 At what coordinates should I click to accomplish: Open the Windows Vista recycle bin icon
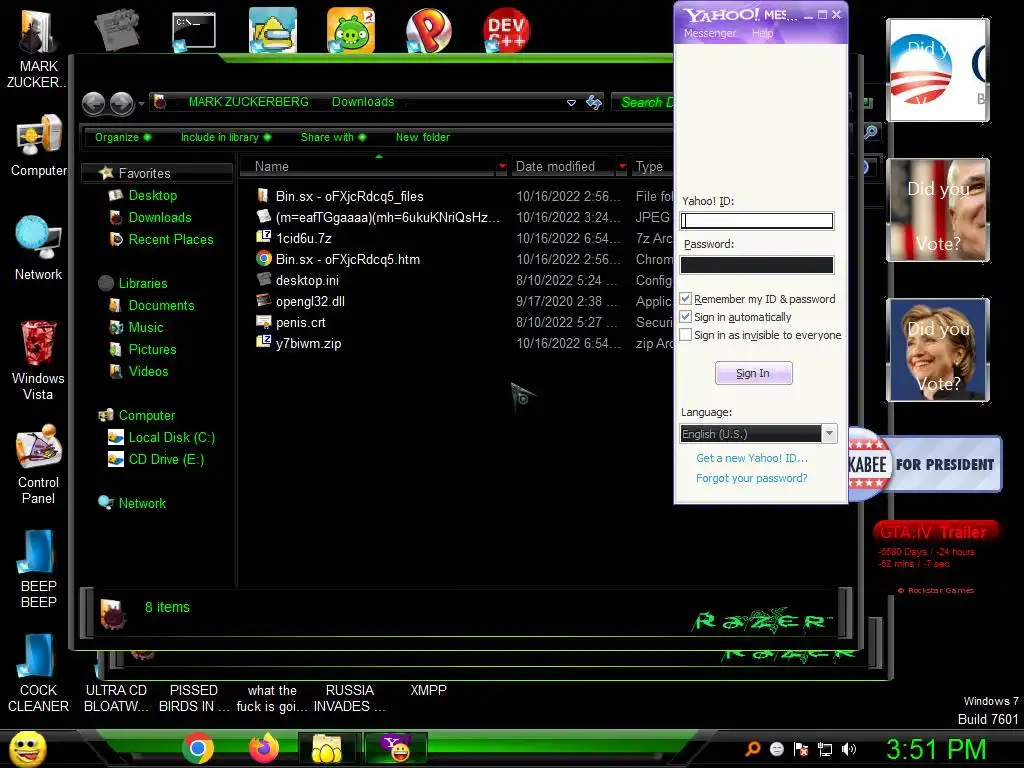pyautogui.click(x=39, y=359)
